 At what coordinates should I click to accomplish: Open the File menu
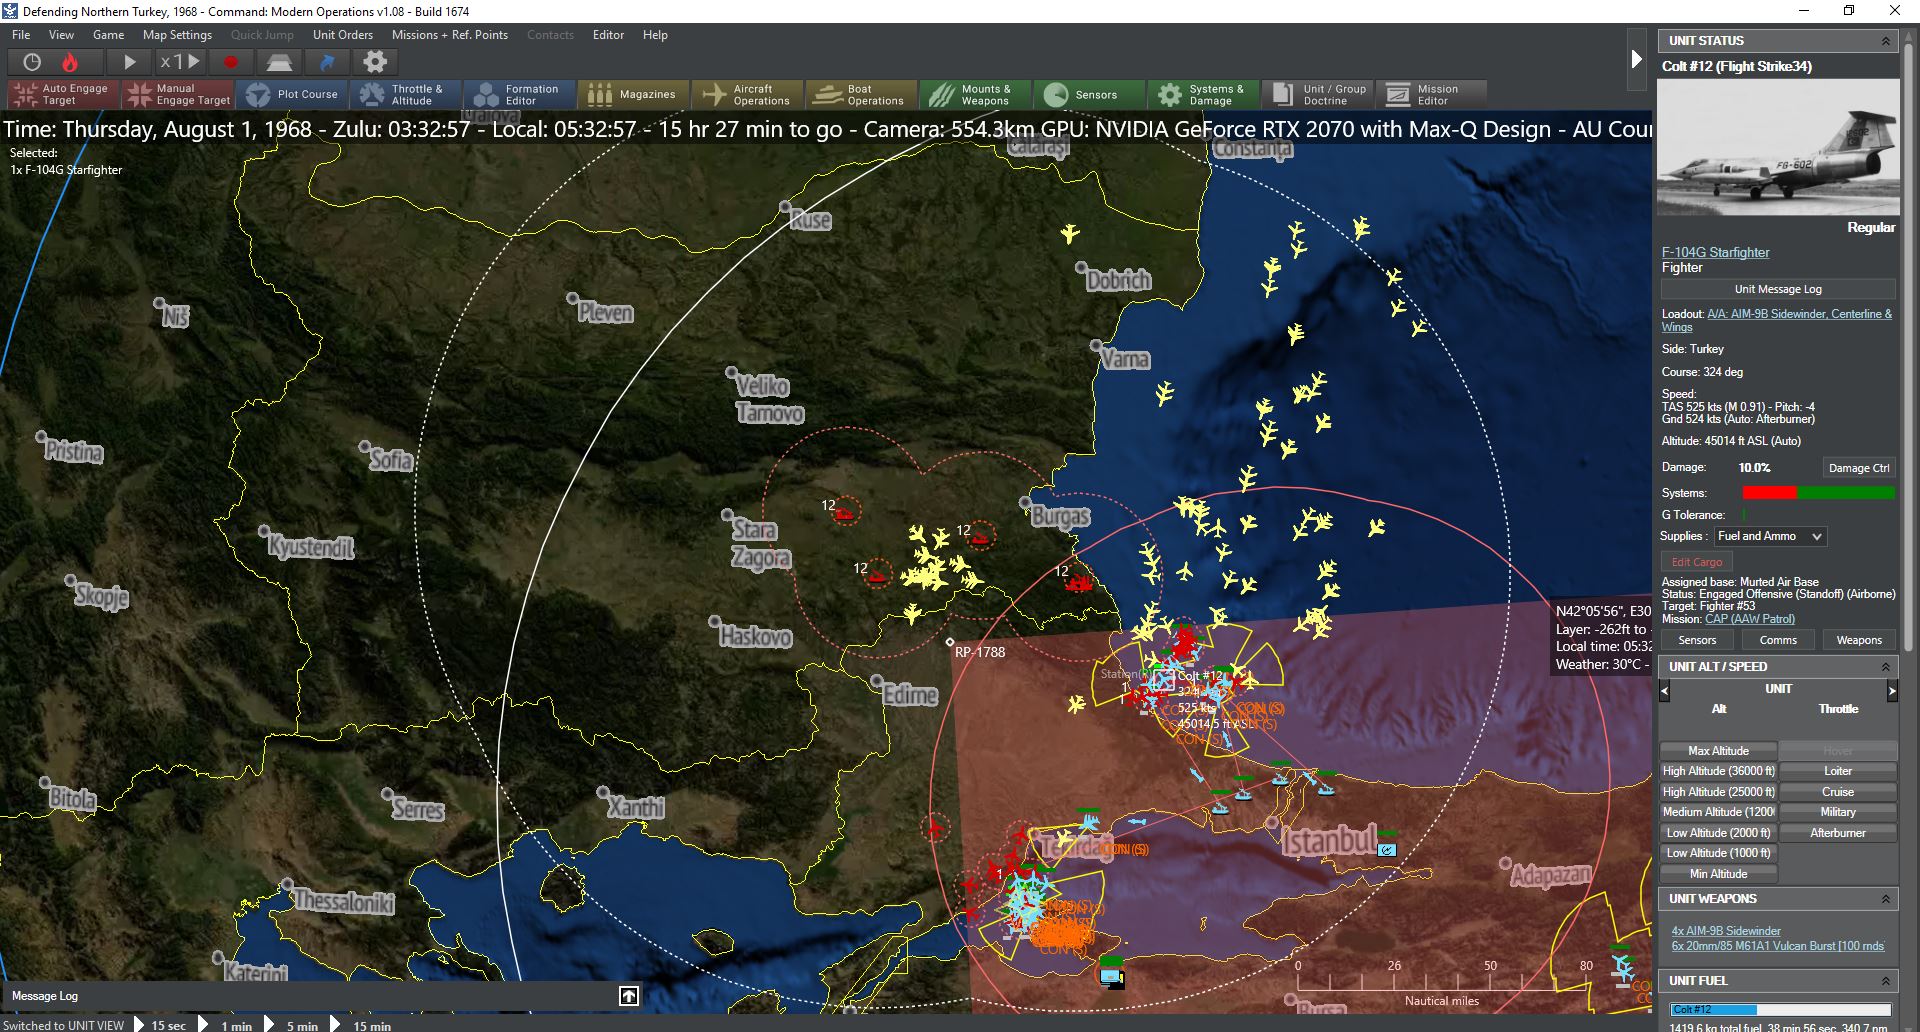click(21, 35)
